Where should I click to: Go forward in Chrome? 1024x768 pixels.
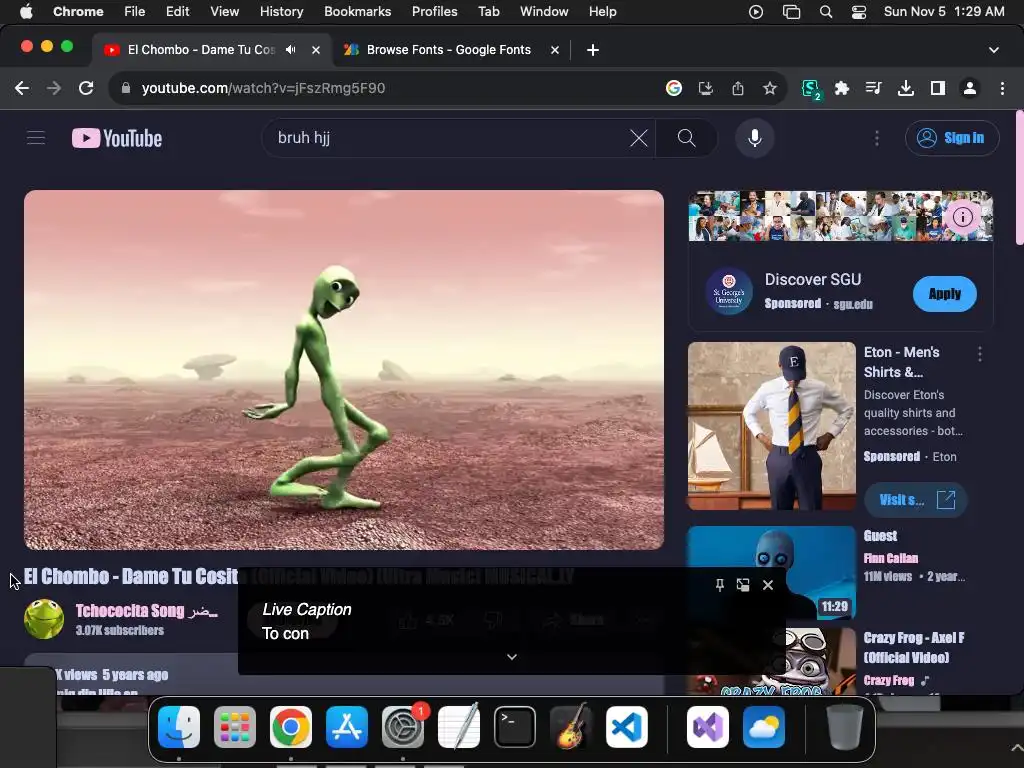point(54,88)
